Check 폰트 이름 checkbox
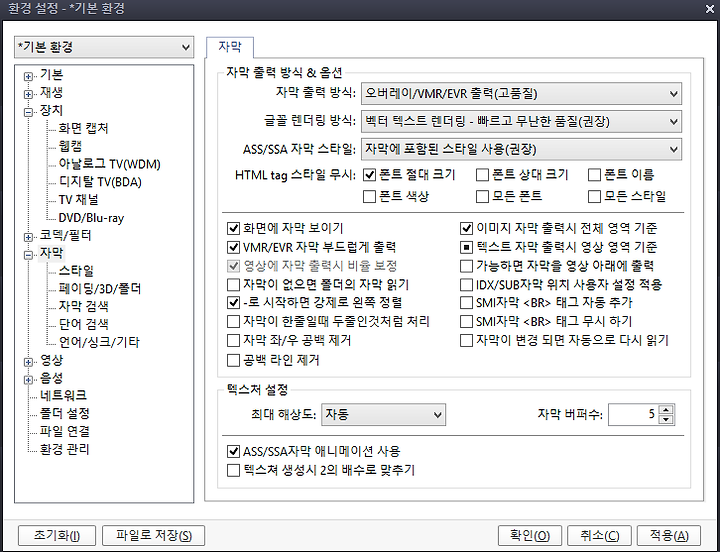 coord(594,175)
